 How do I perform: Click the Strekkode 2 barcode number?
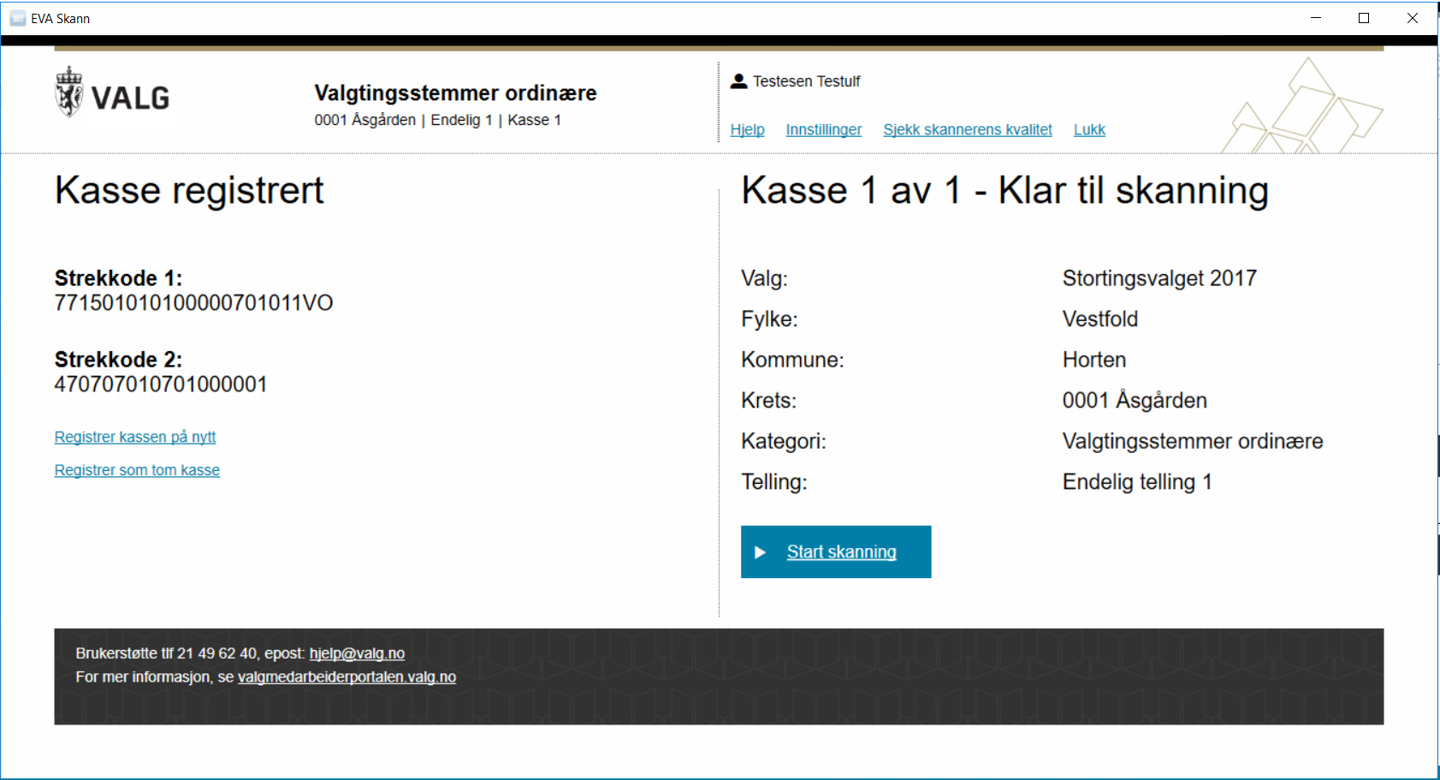(161, 385)
